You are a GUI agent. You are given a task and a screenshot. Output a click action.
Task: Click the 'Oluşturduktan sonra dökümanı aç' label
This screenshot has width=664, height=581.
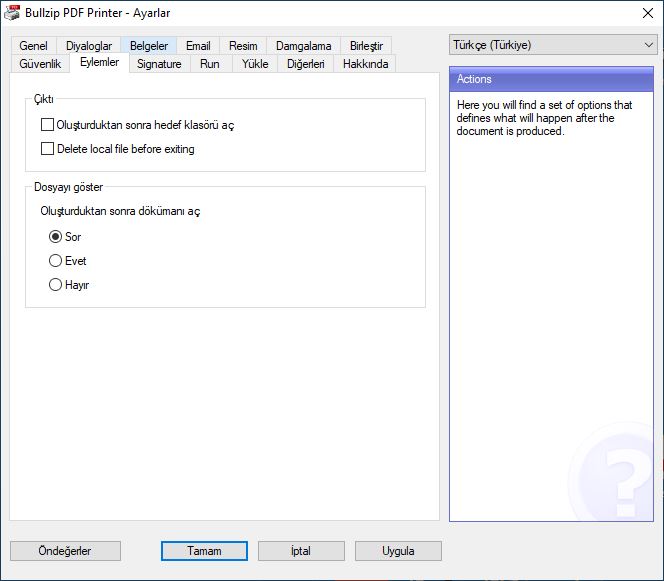pos(120,211)
